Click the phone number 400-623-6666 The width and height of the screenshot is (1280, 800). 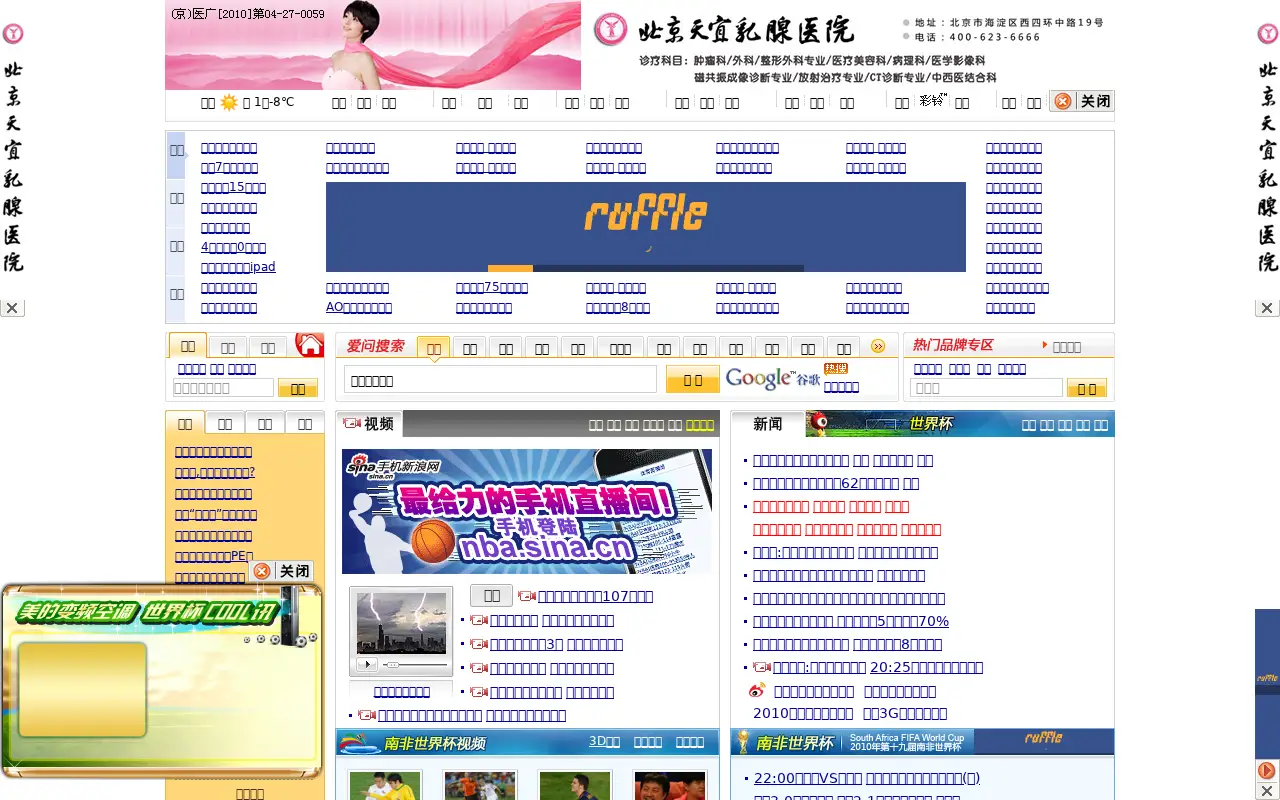pos(995,37)
